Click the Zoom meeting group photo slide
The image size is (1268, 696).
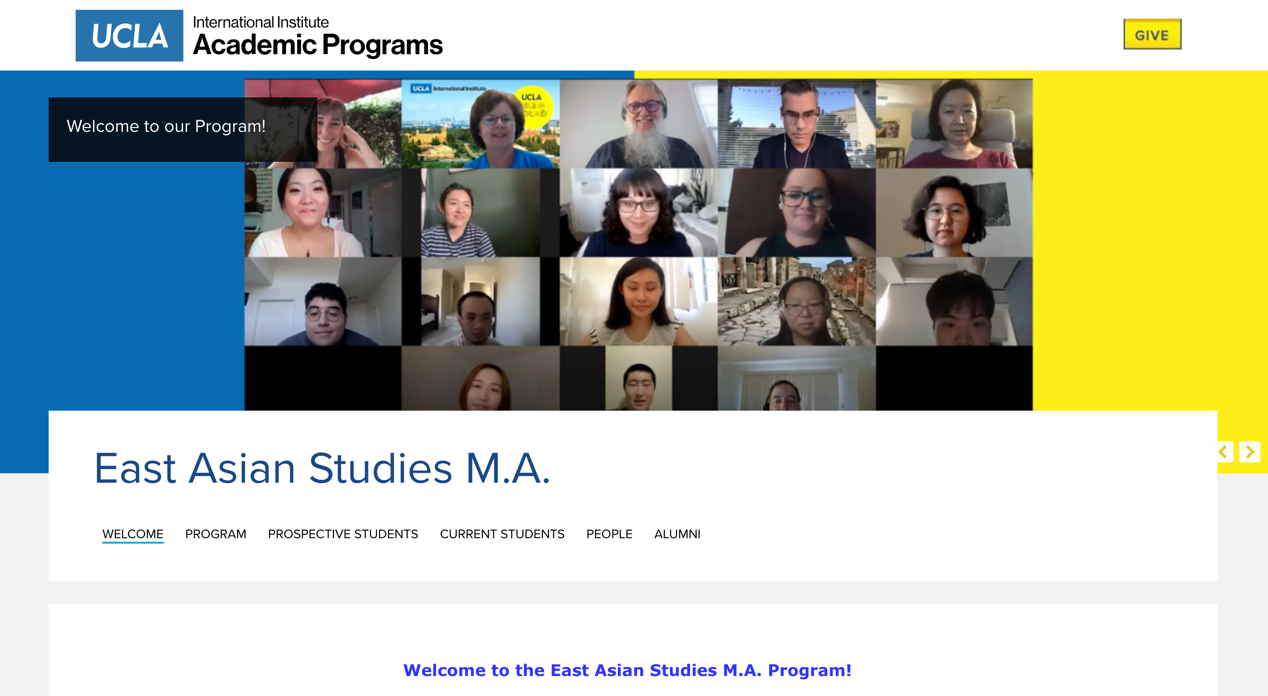(x=638, y=245)
